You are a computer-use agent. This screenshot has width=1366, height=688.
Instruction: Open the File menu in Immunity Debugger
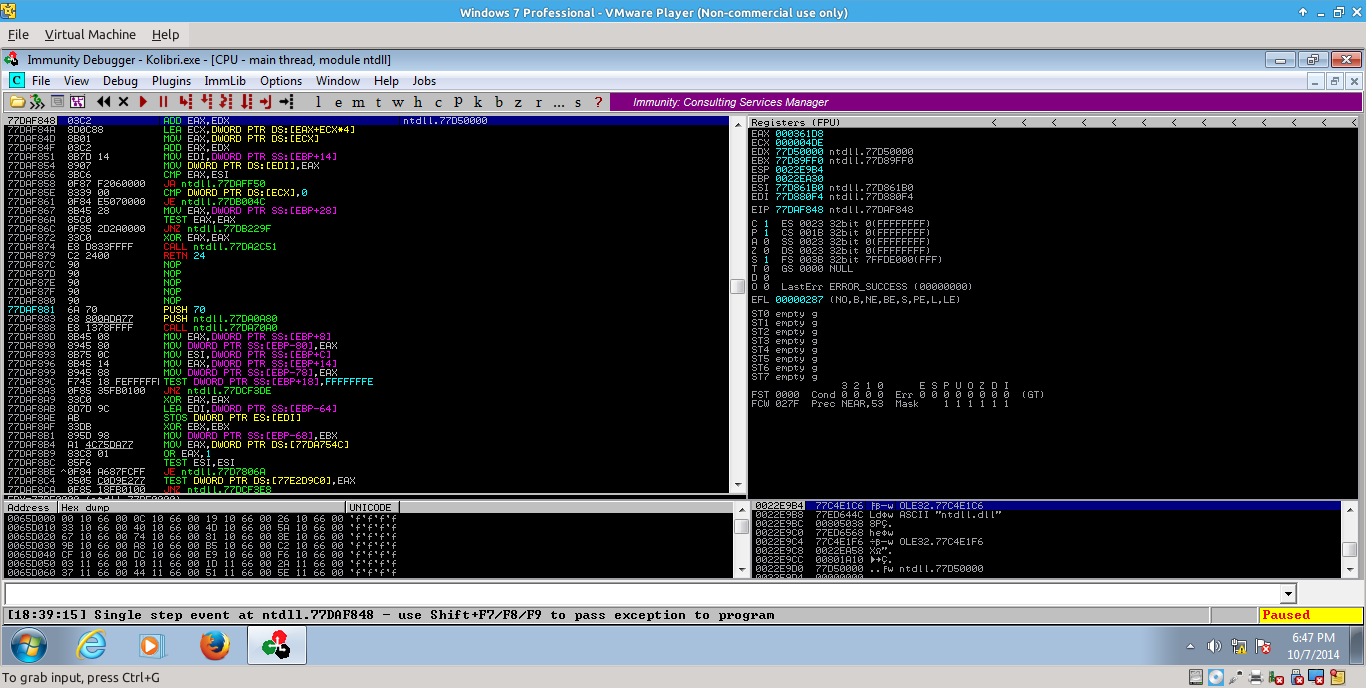click(41, 81)
